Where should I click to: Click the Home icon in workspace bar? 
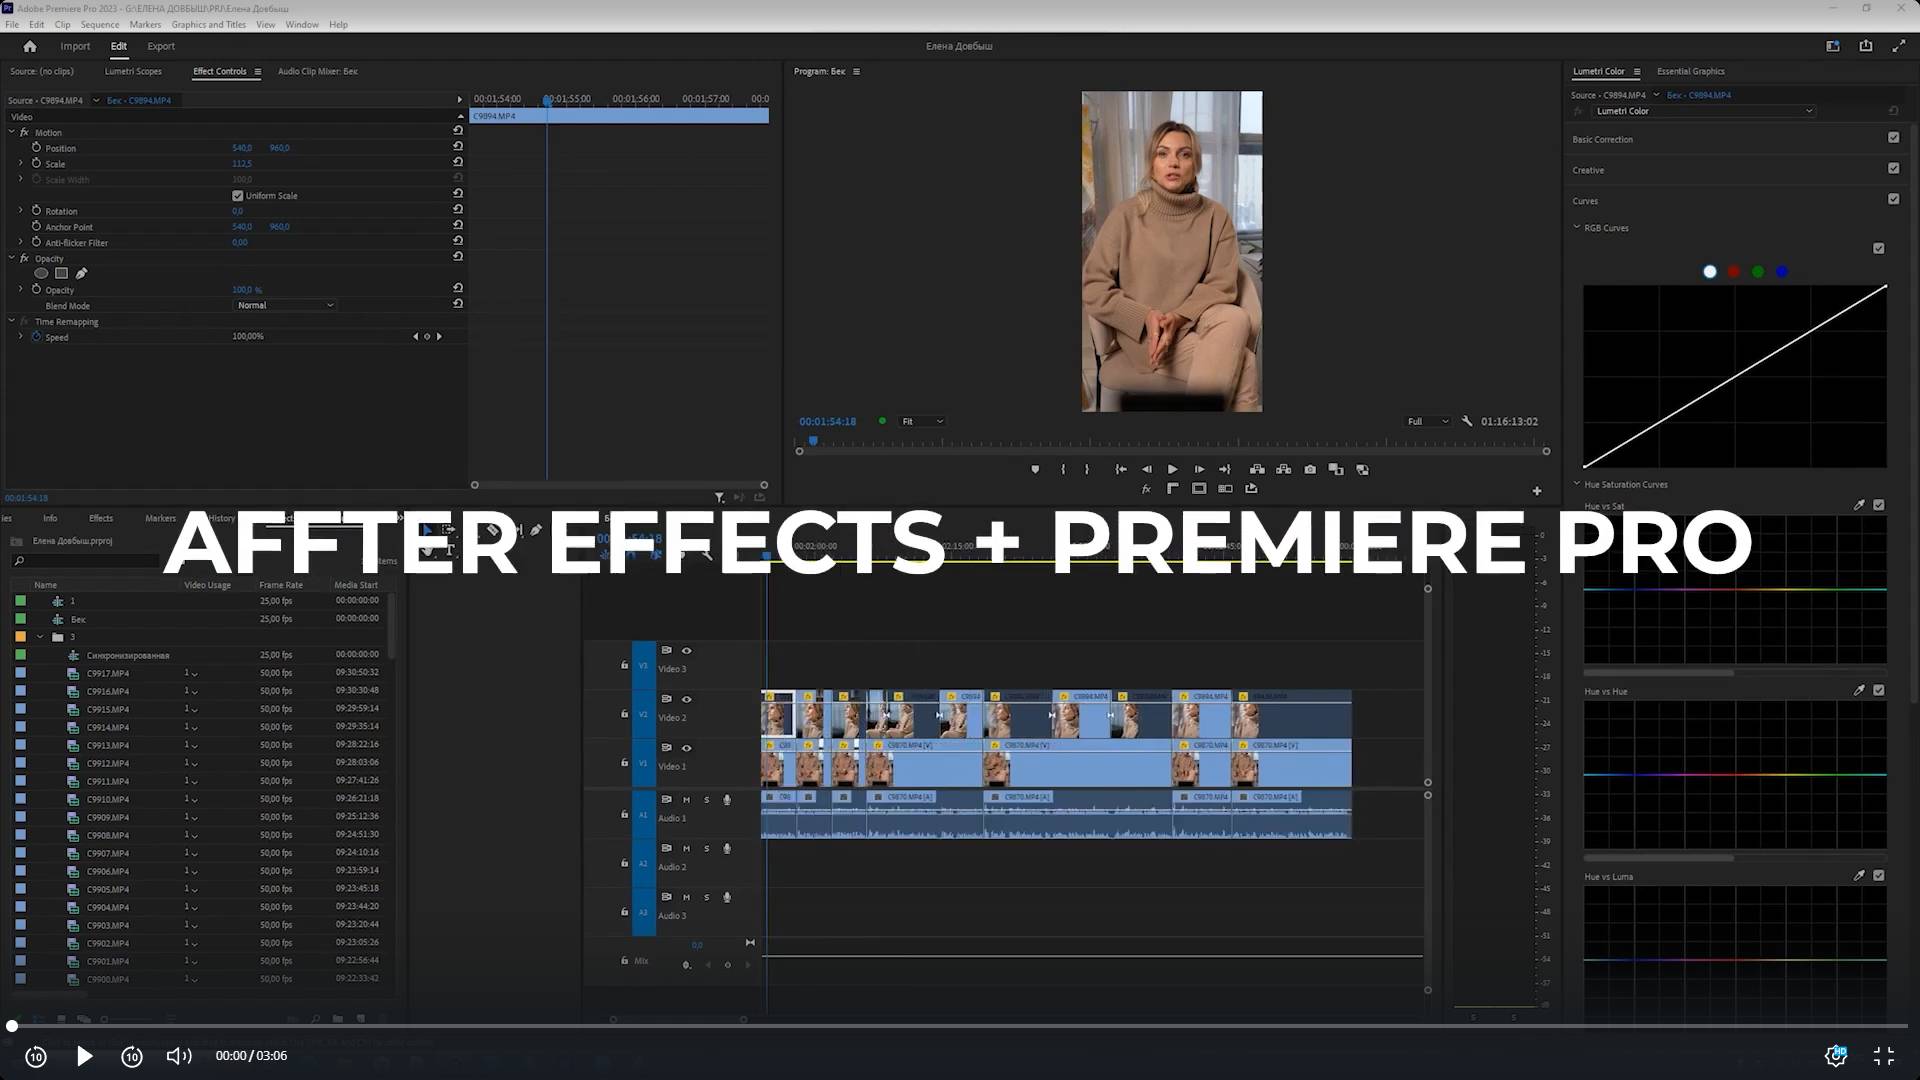pyautogui.click(x=30, y=46)
